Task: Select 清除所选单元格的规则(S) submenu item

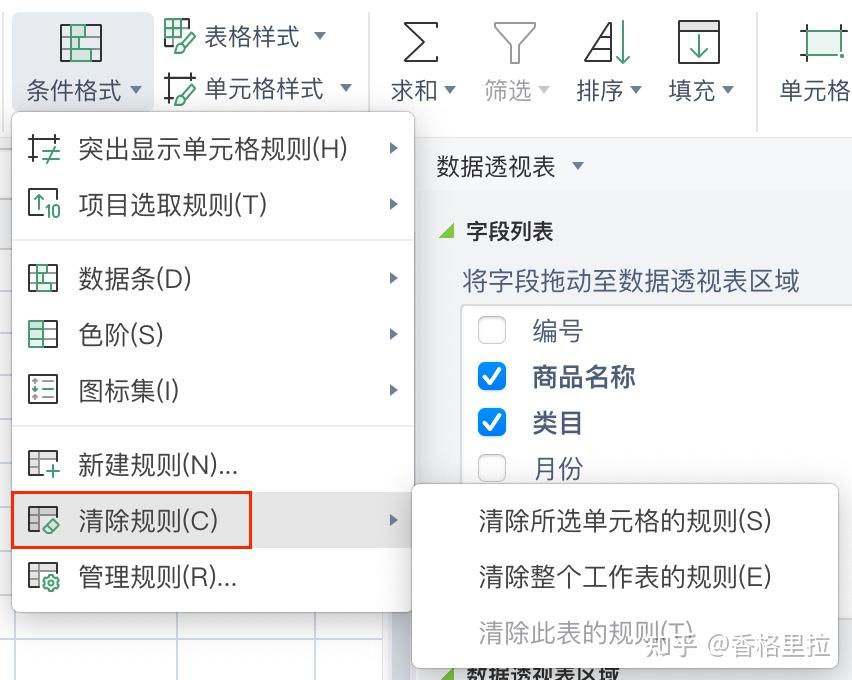Action: [x=625, y=520]
